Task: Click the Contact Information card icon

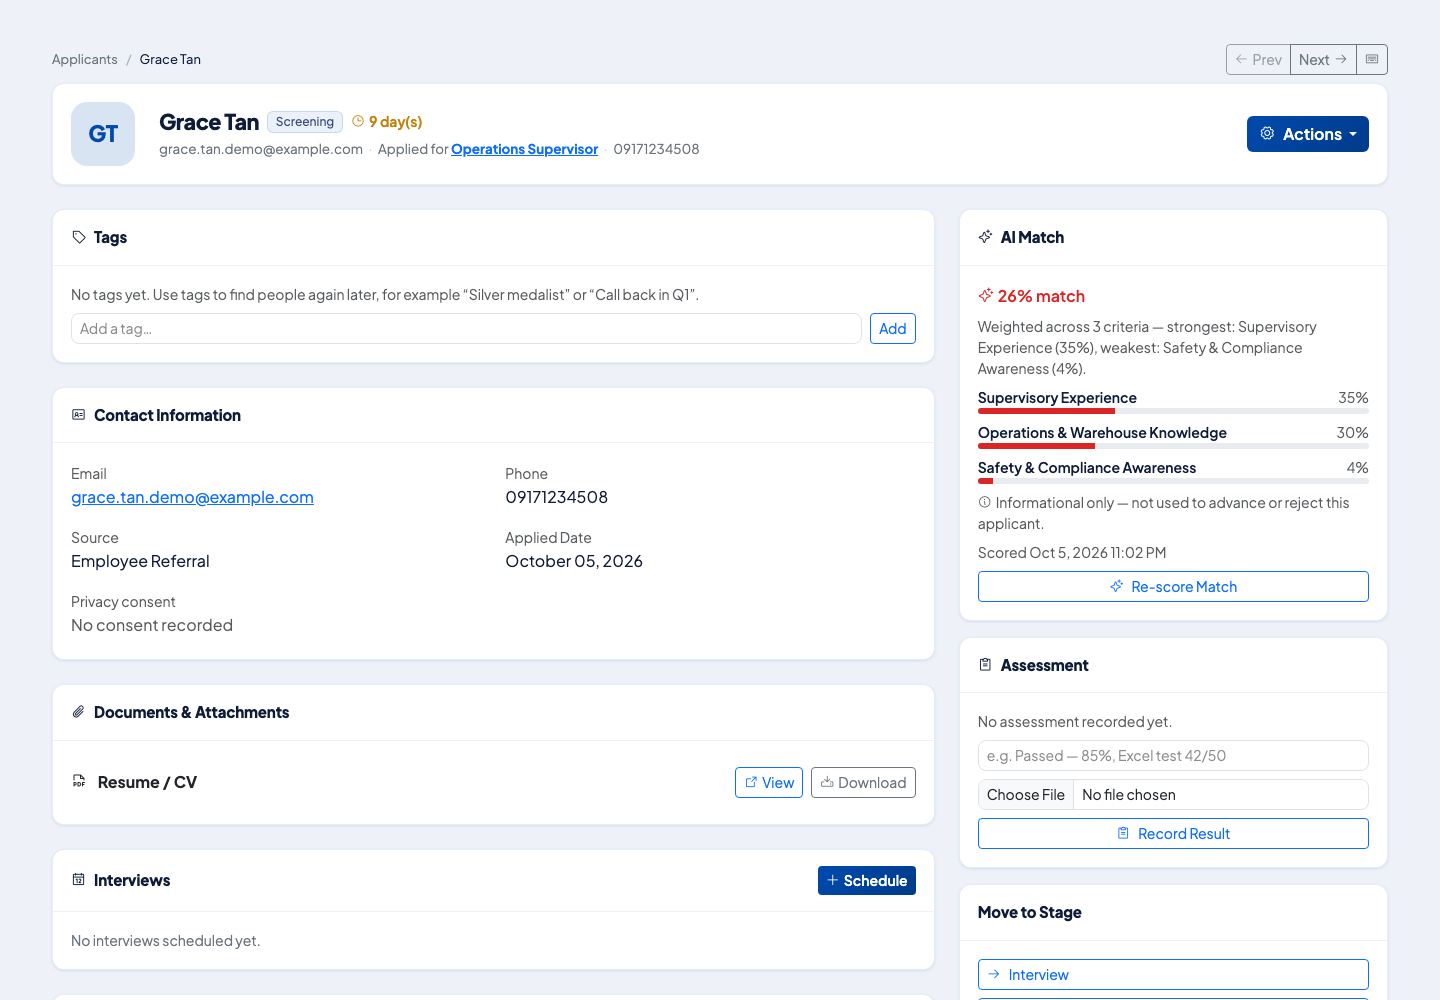Action: (x=79, y=415)
